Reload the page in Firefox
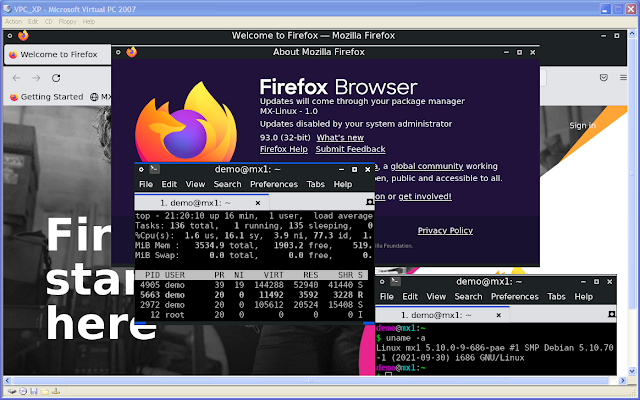This screenshot has height=400, width=640. (56, 78)
